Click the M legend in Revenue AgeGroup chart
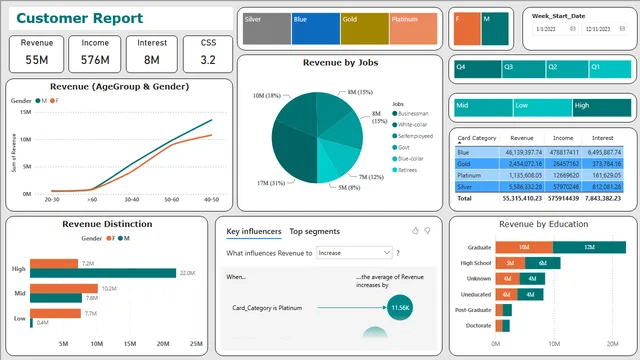Screen dimensions: 640x360 coord(41,101)
